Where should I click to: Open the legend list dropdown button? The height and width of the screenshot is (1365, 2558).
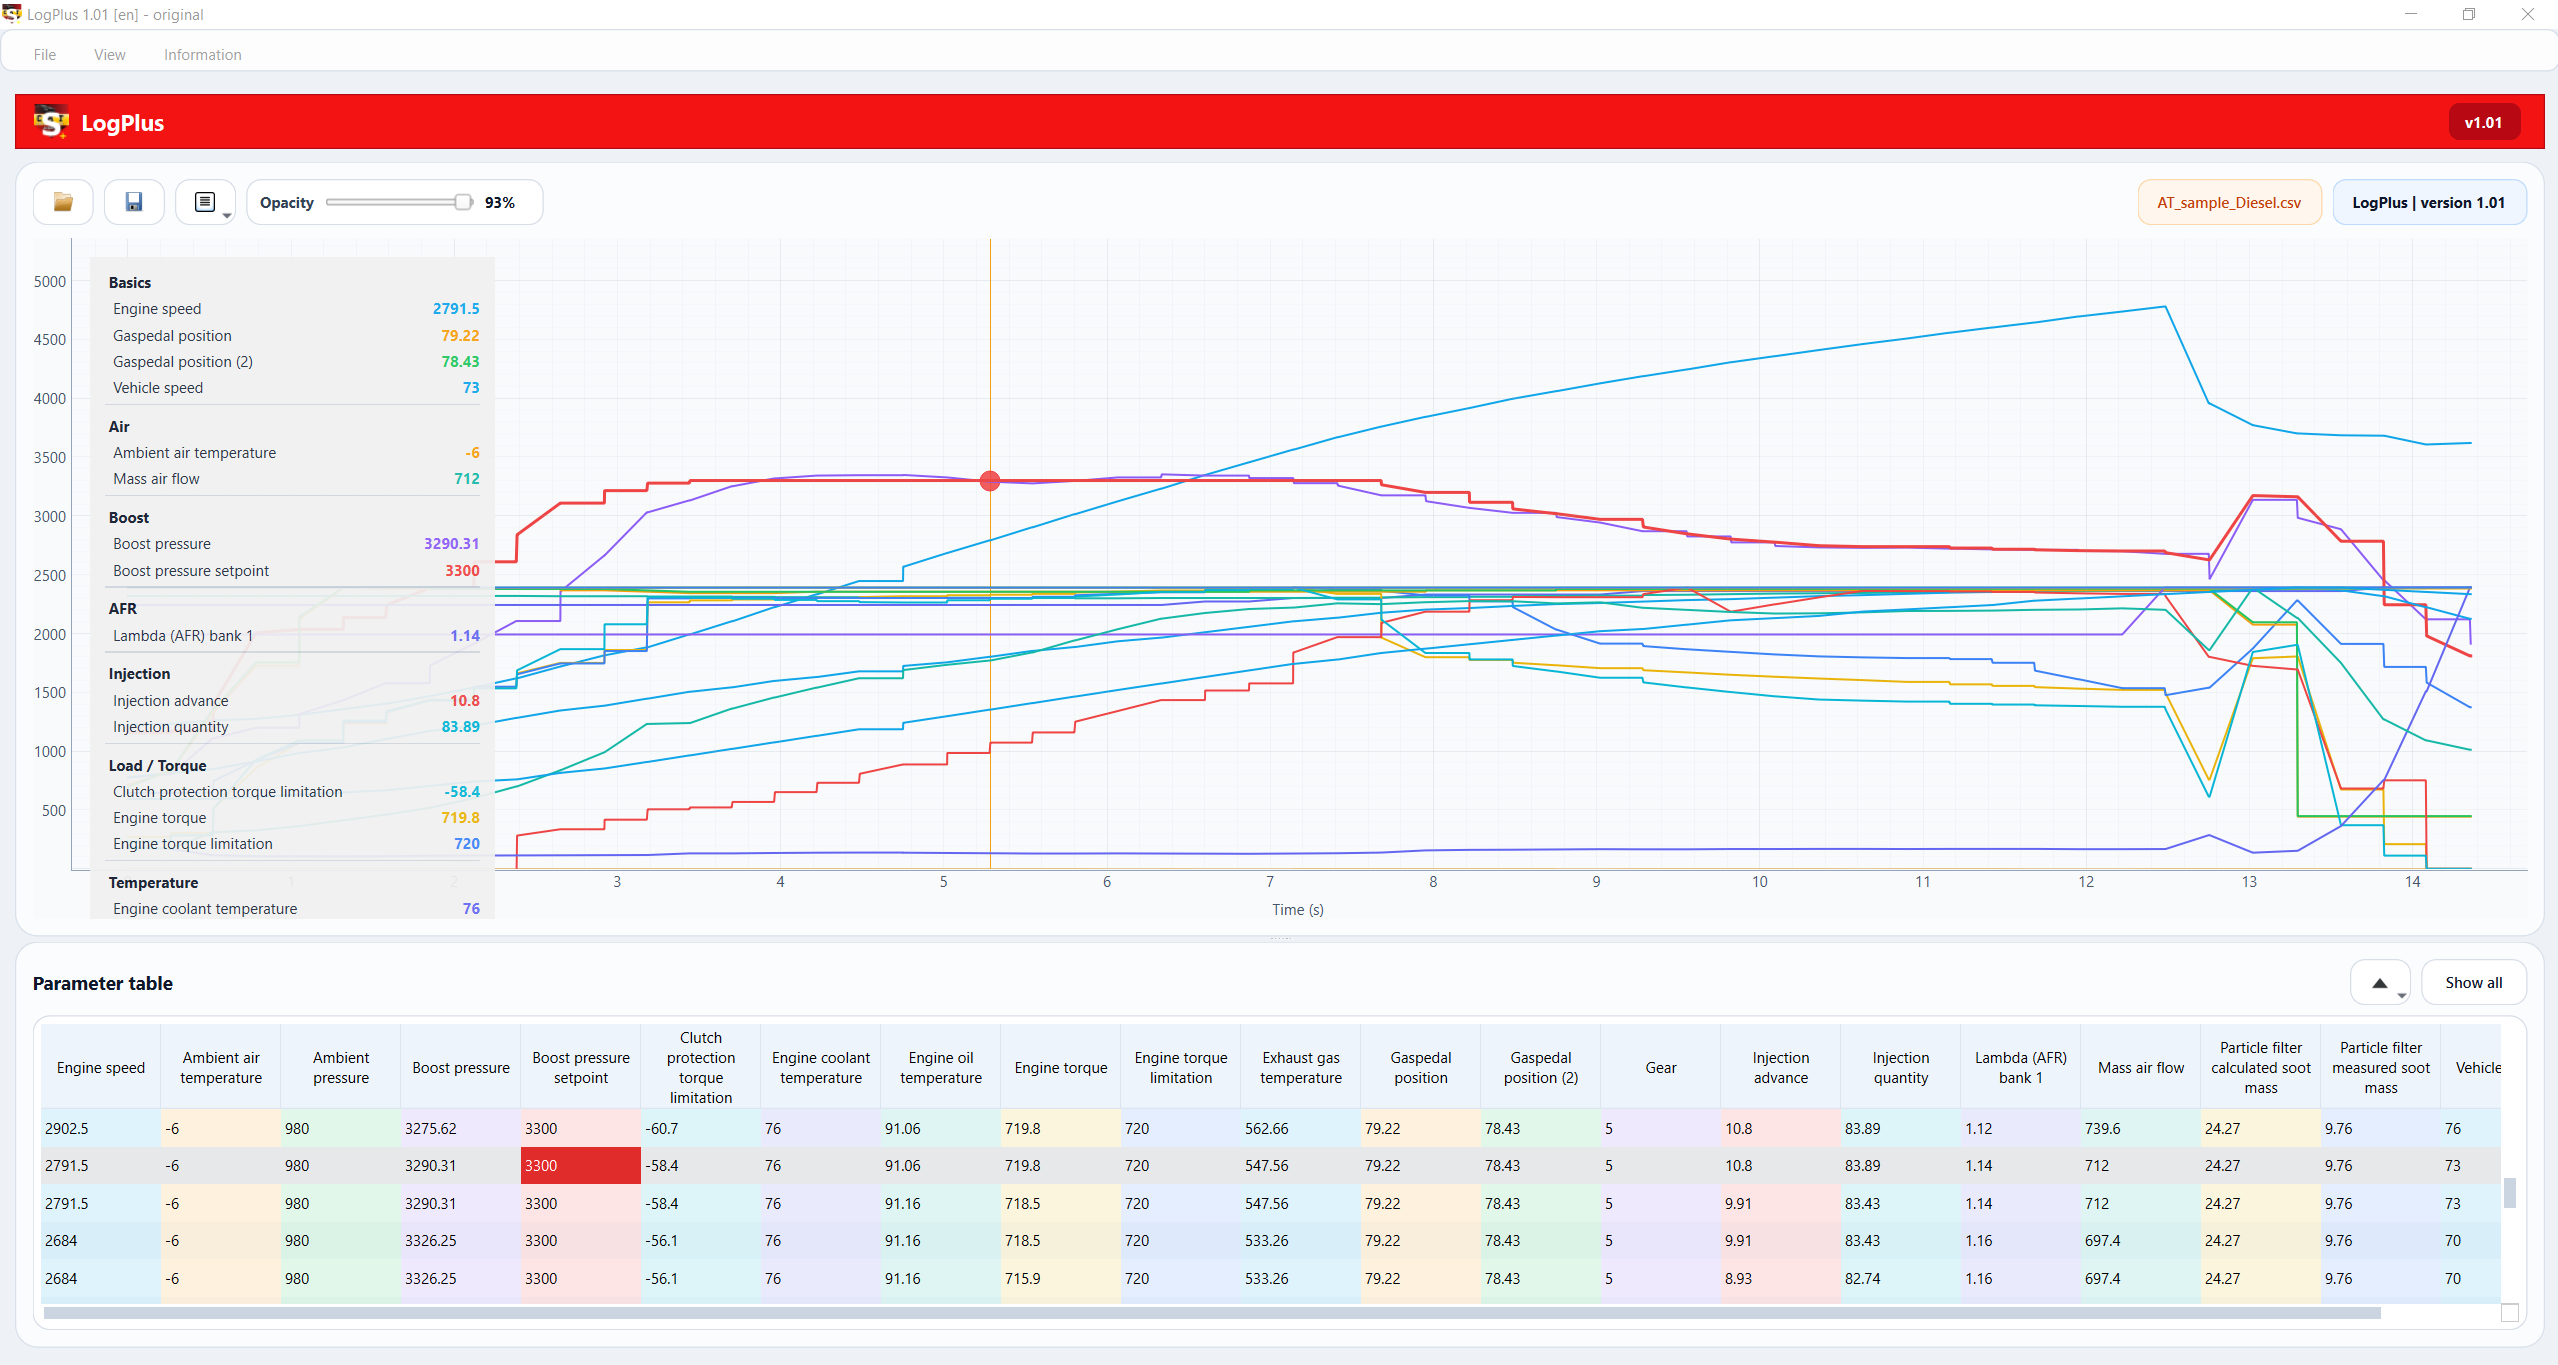click(x=206, y=202)
